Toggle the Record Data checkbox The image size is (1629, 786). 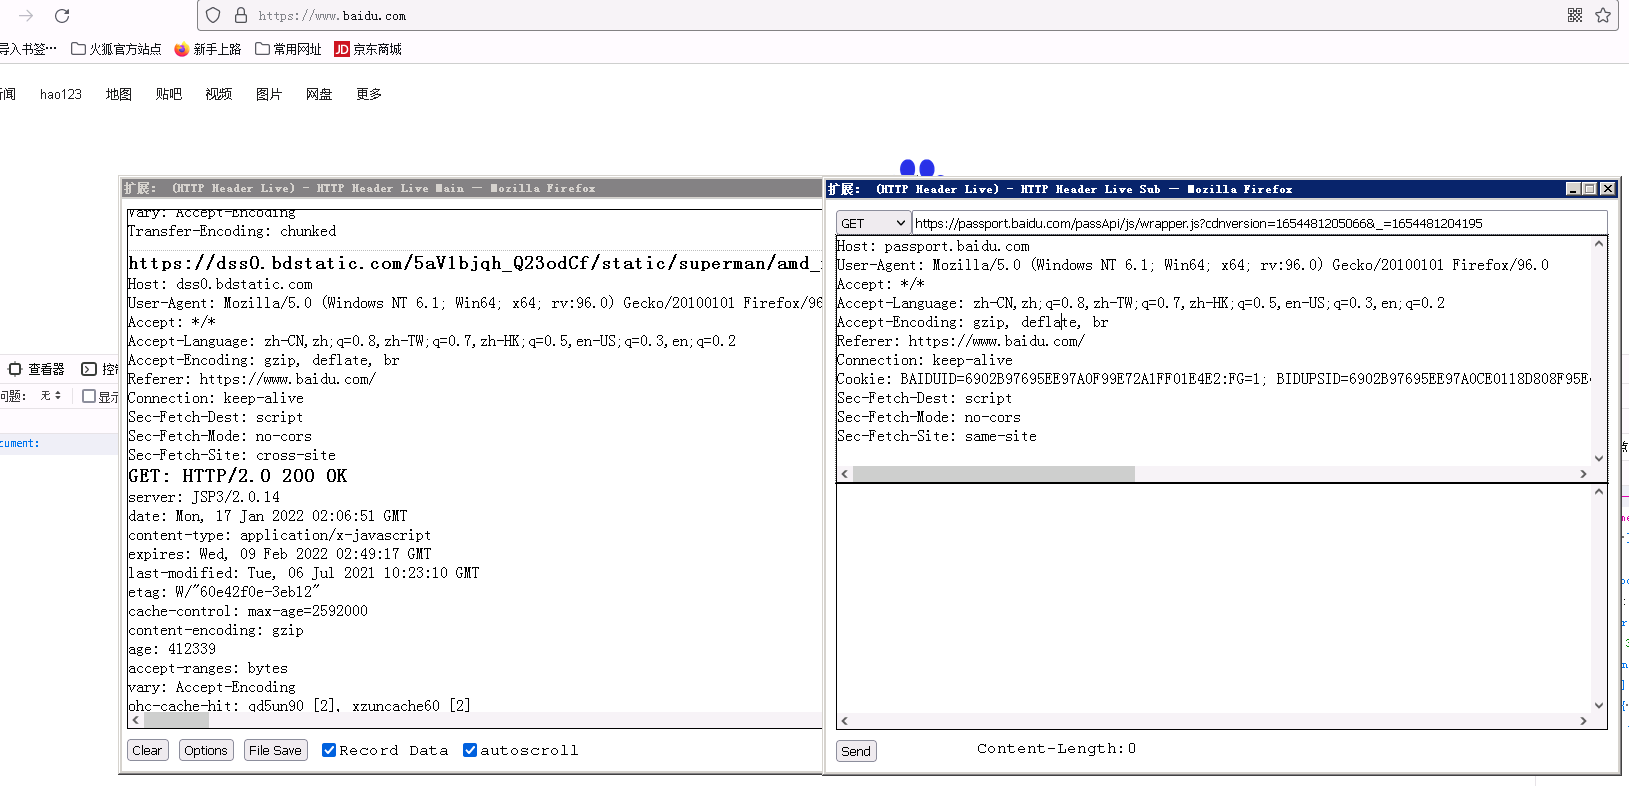329,750
